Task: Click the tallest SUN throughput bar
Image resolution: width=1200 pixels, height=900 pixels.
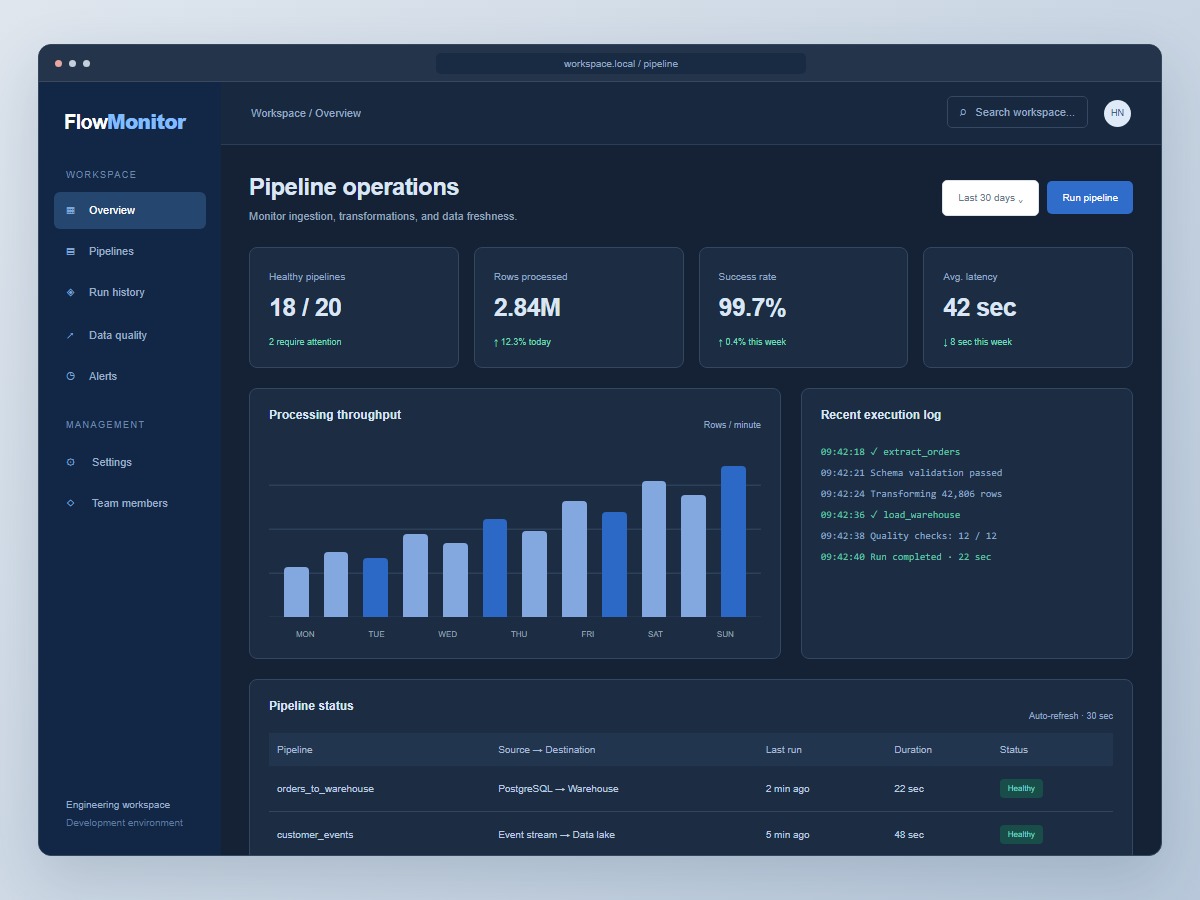Action: (733, 542)
